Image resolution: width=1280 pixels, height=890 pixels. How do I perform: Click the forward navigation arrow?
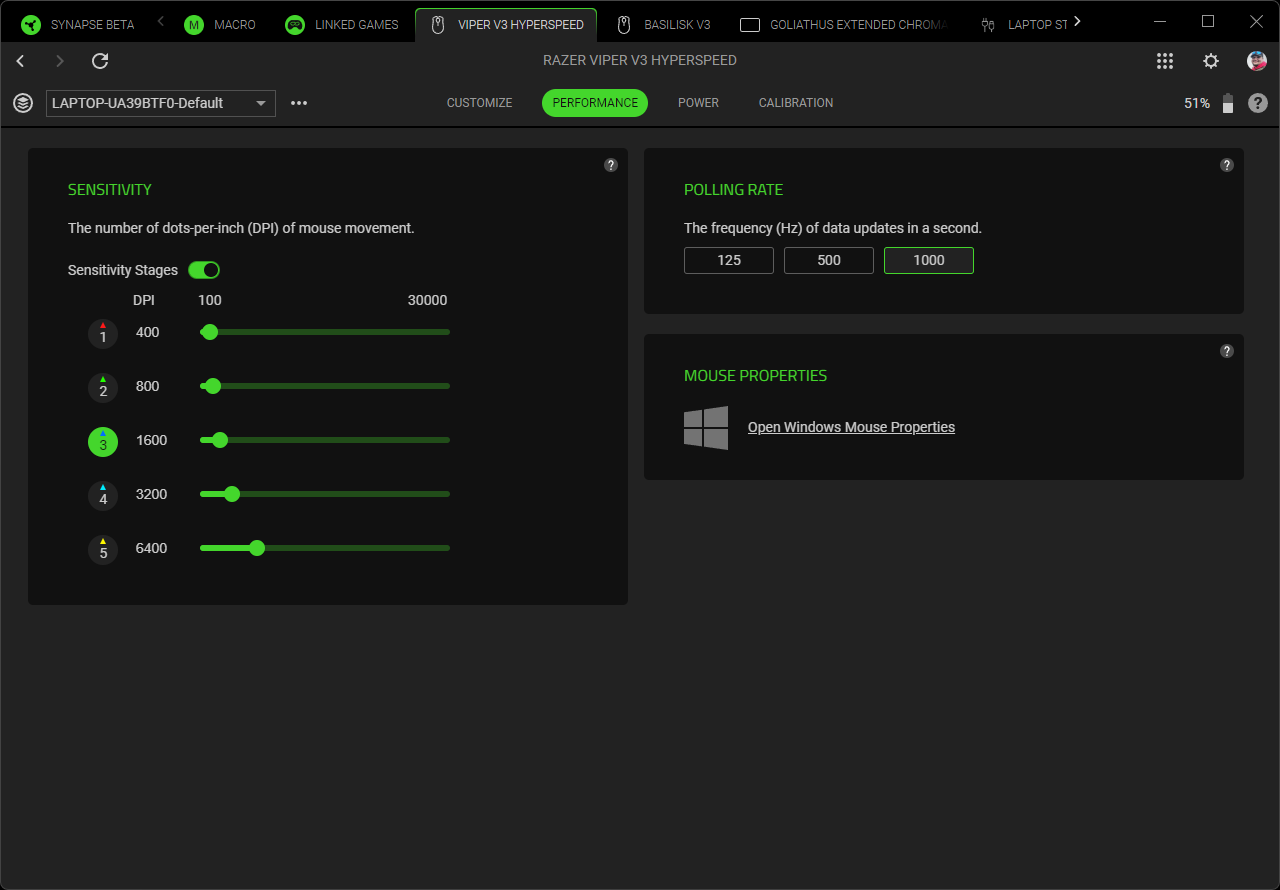pyautogui.click(x=60, y=61)
